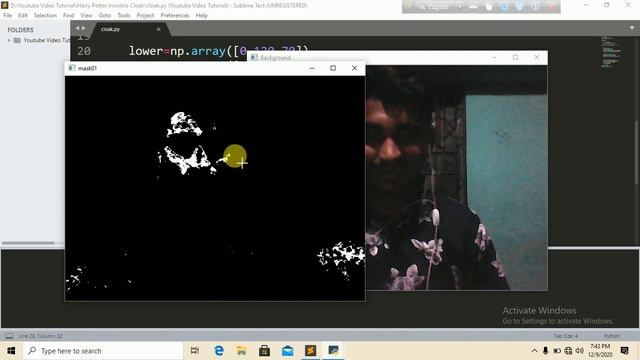Click the Background window title icon
Screen dimensions: 640x360
click(254, 58)
